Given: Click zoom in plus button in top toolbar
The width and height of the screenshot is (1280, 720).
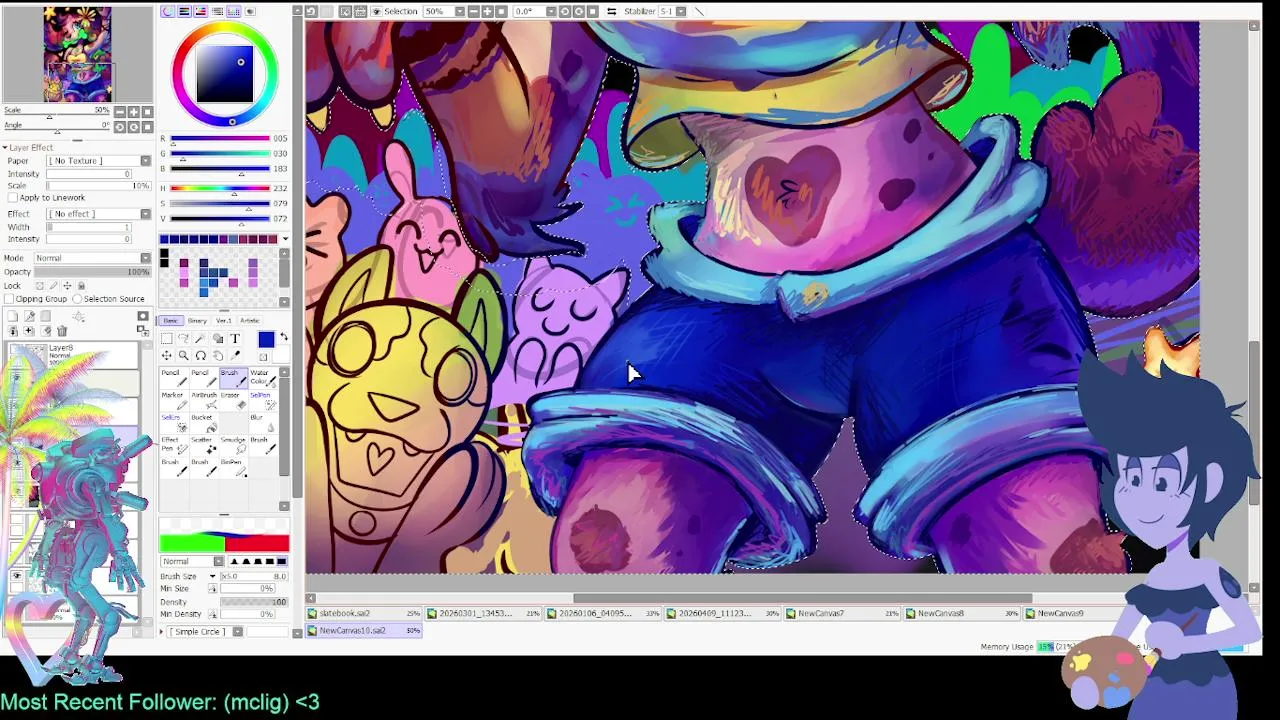Looking at the screenshot, I should [x=487, y=11].
